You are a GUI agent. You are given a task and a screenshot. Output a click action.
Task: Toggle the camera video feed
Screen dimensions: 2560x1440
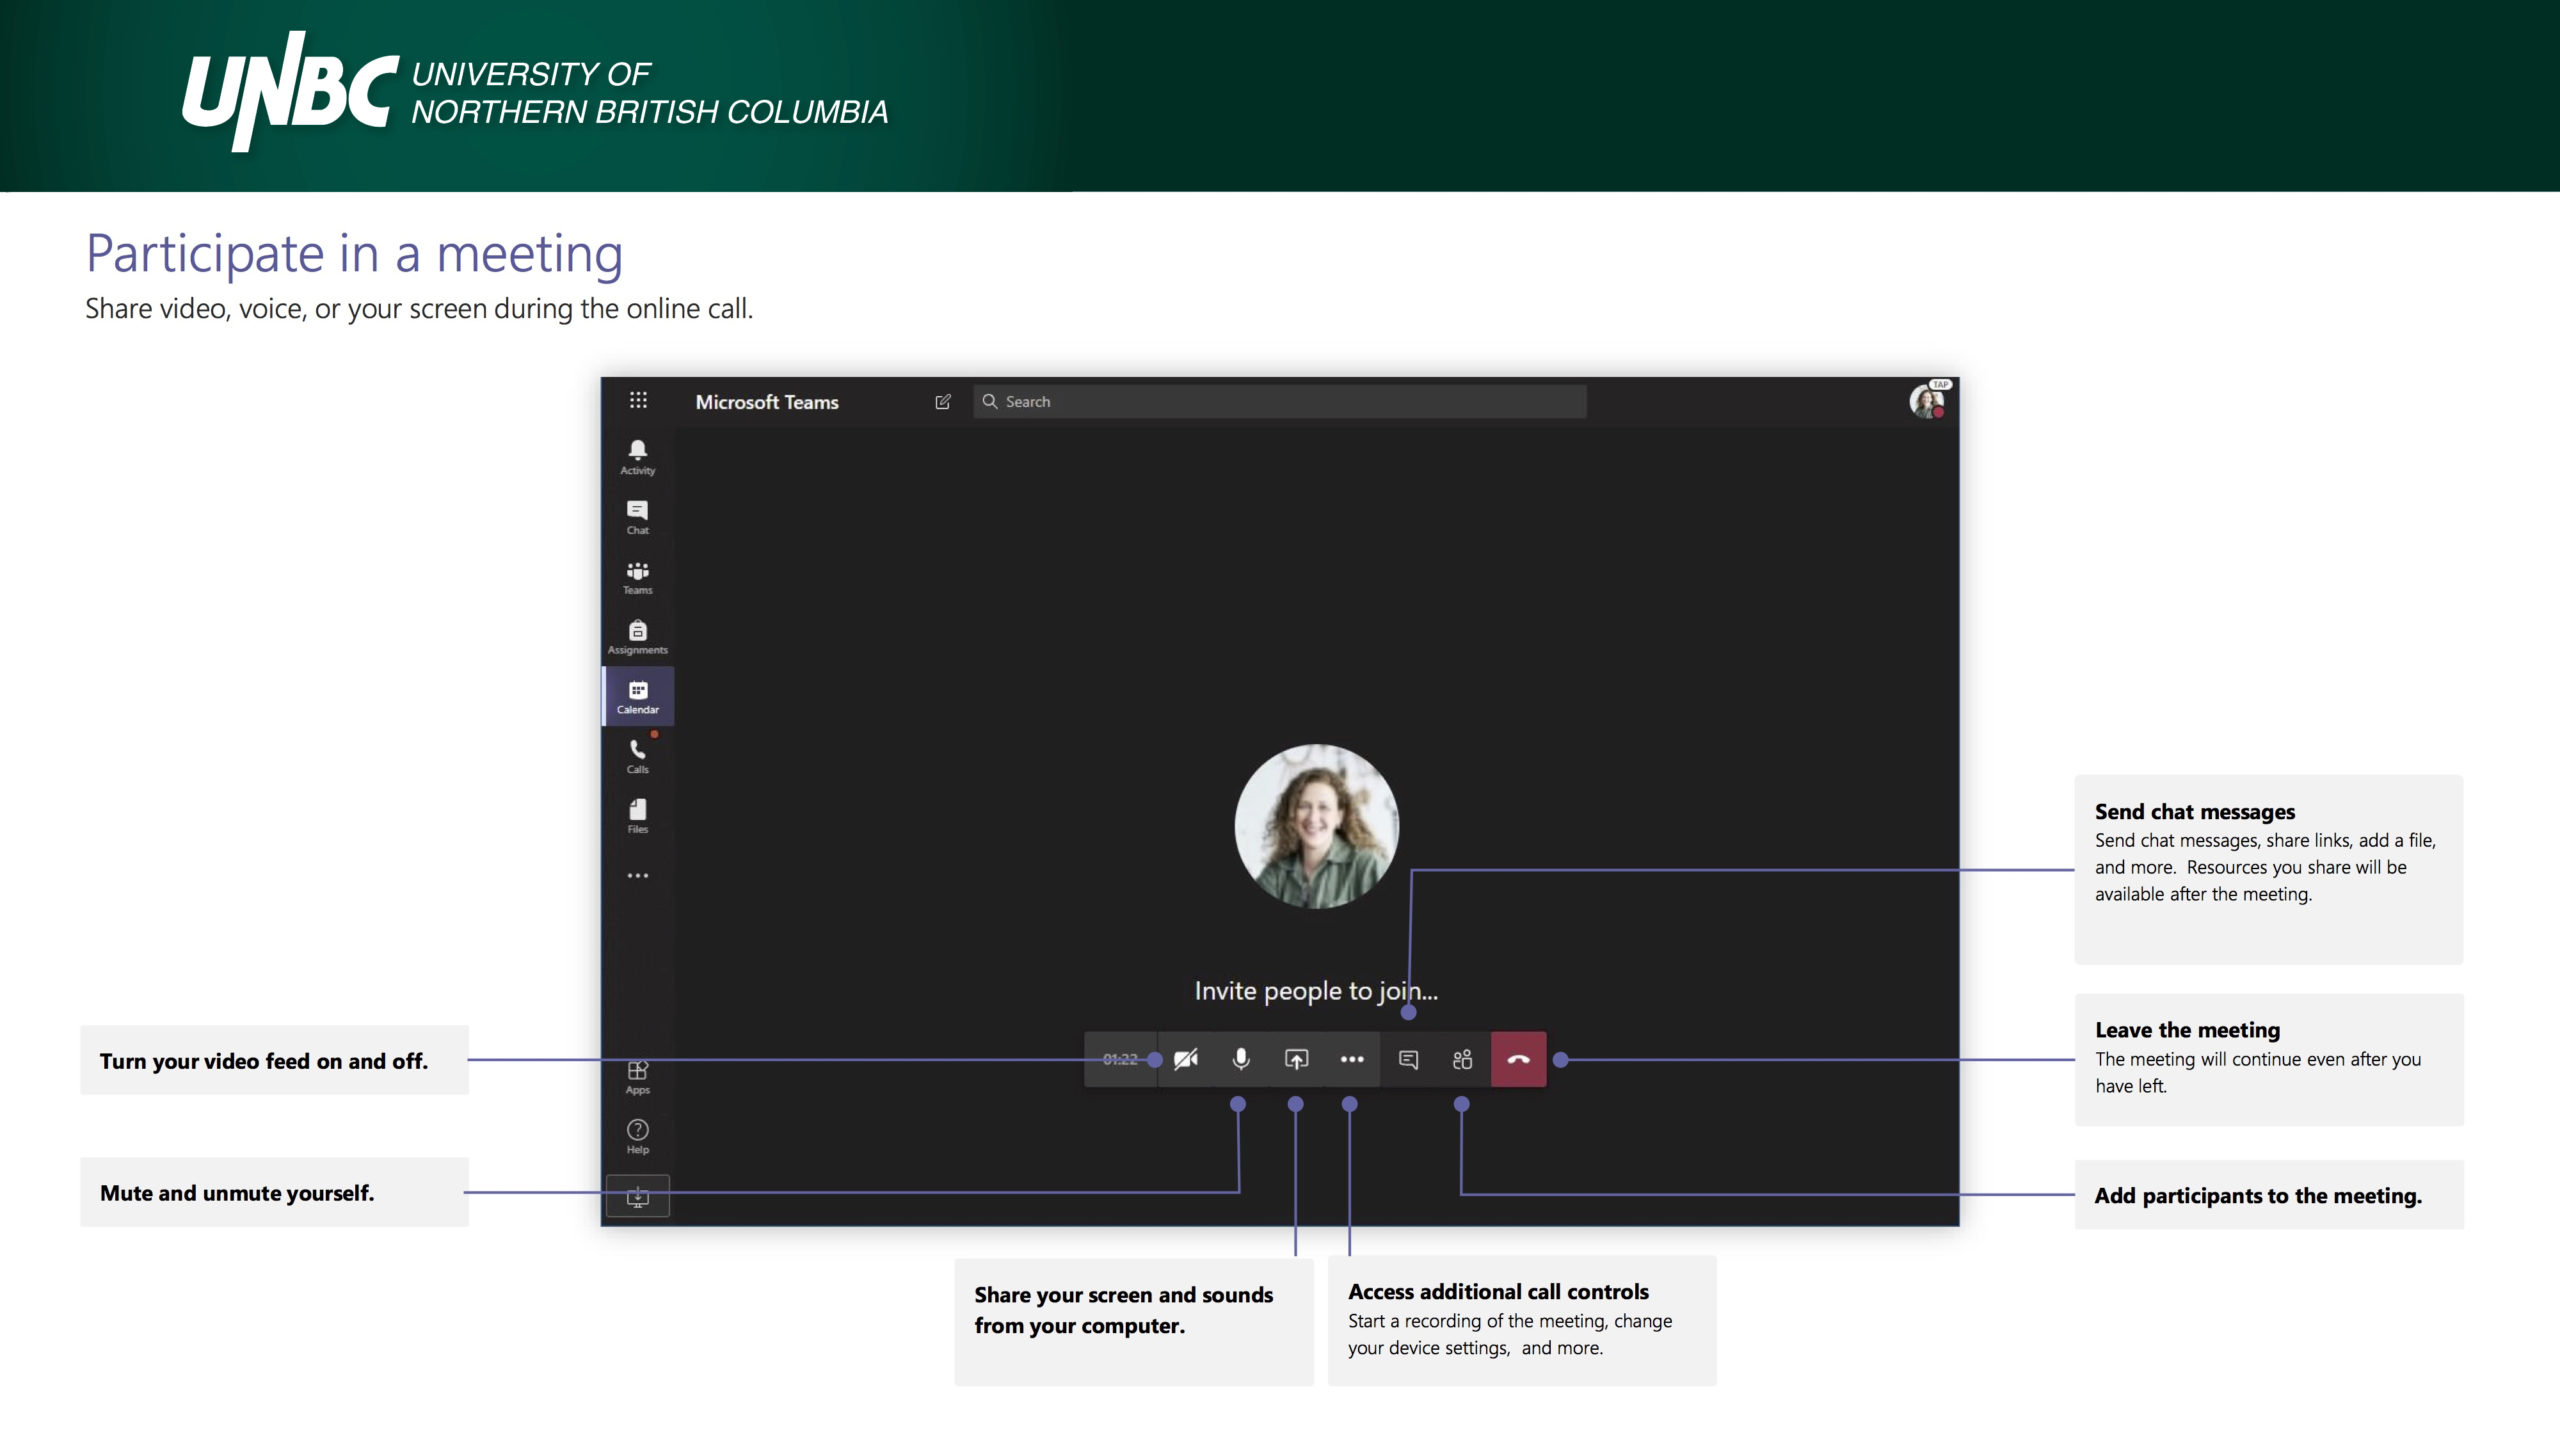tap(1186, 1059)
